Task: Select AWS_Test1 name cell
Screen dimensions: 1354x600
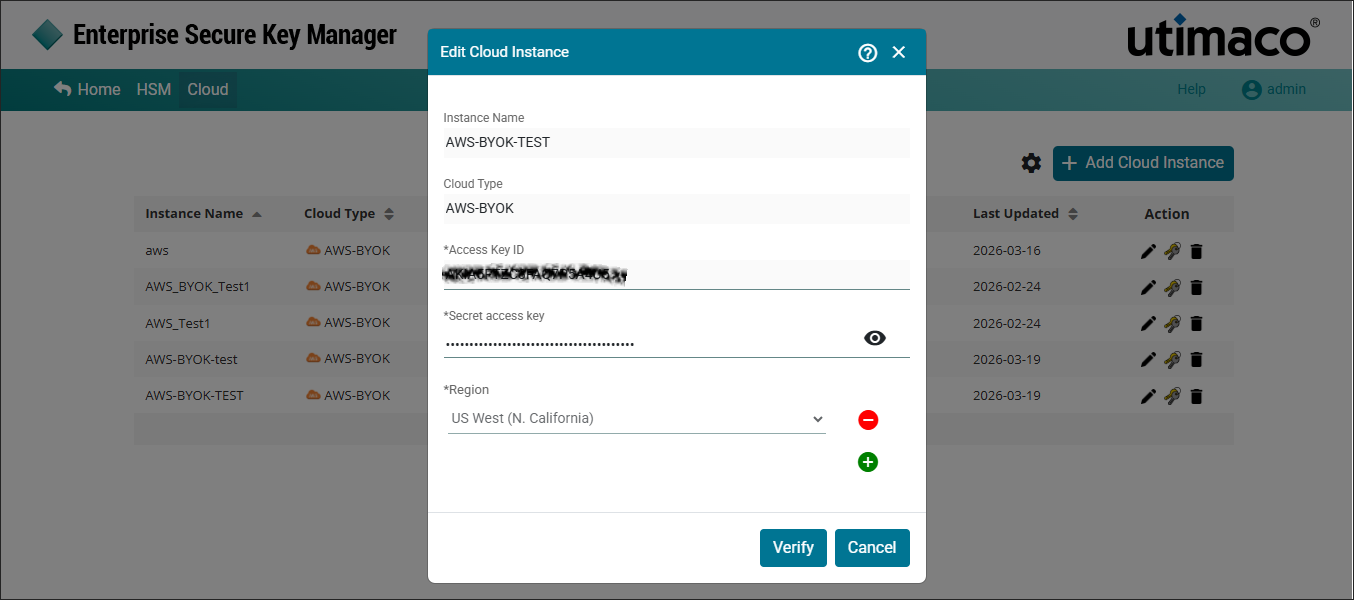Action: coord(178,323)
